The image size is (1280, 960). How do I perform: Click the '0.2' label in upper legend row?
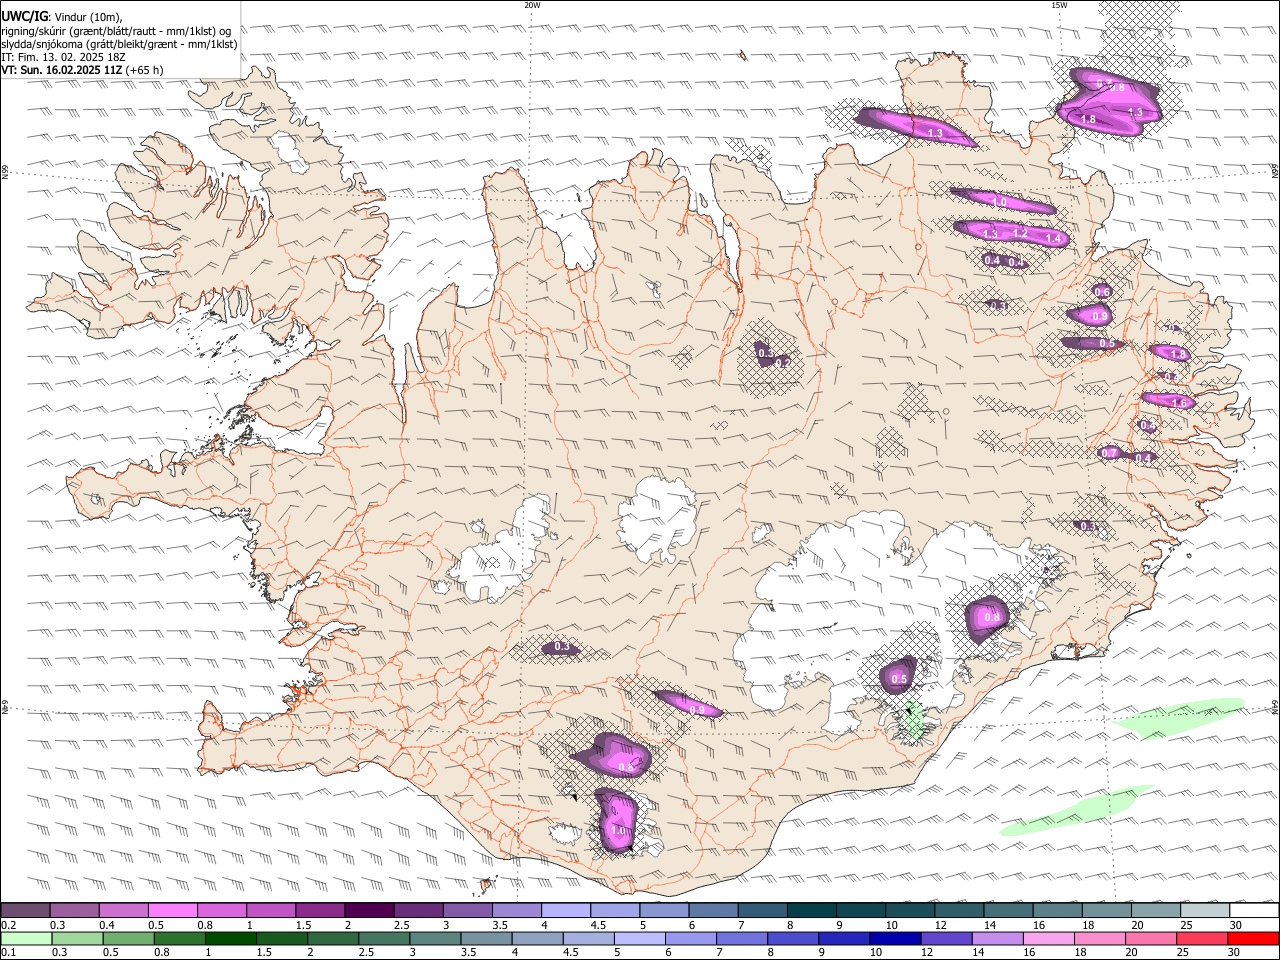click(x=9, y=925)
